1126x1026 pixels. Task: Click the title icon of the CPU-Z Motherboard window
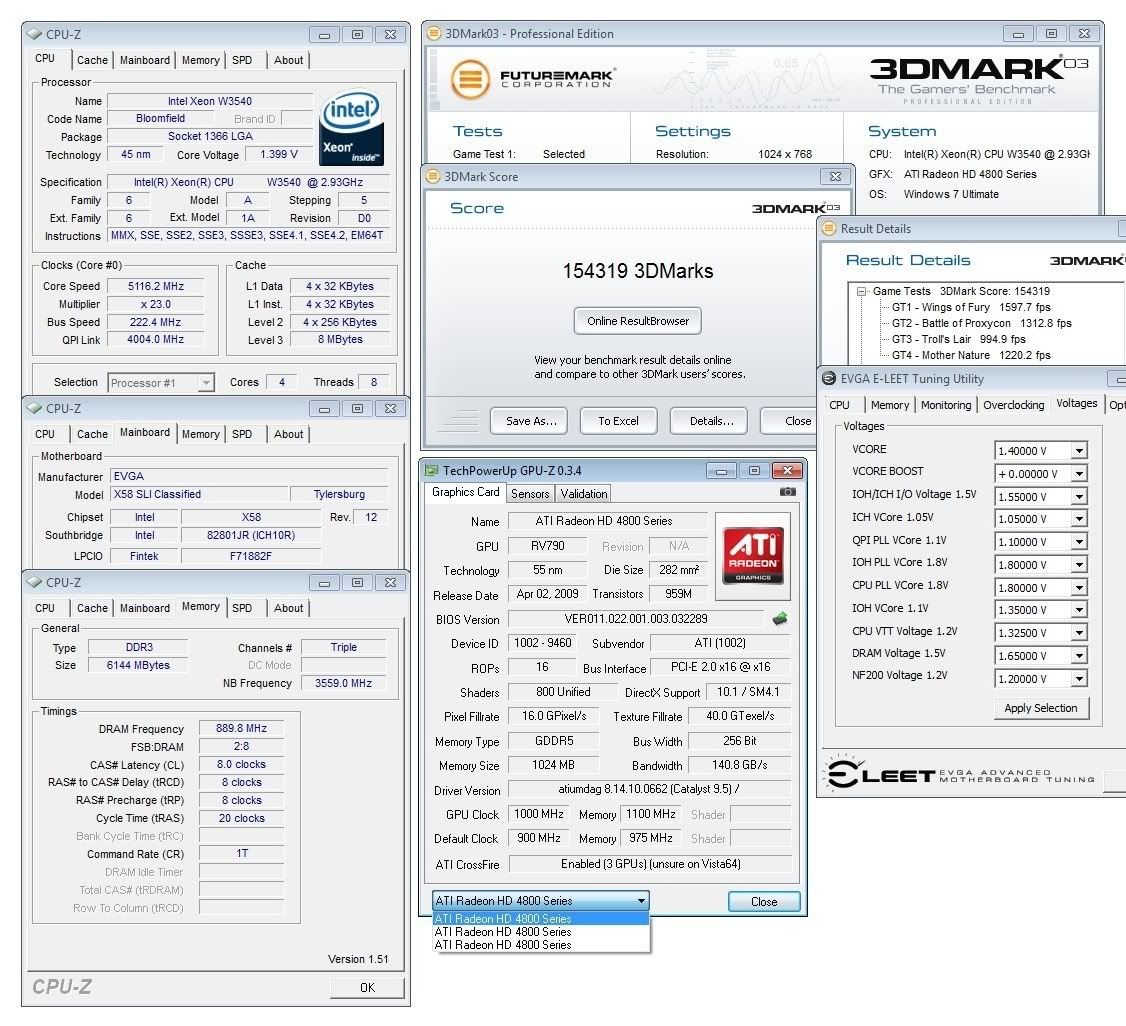pyautogui.click(x=34, y=408)
